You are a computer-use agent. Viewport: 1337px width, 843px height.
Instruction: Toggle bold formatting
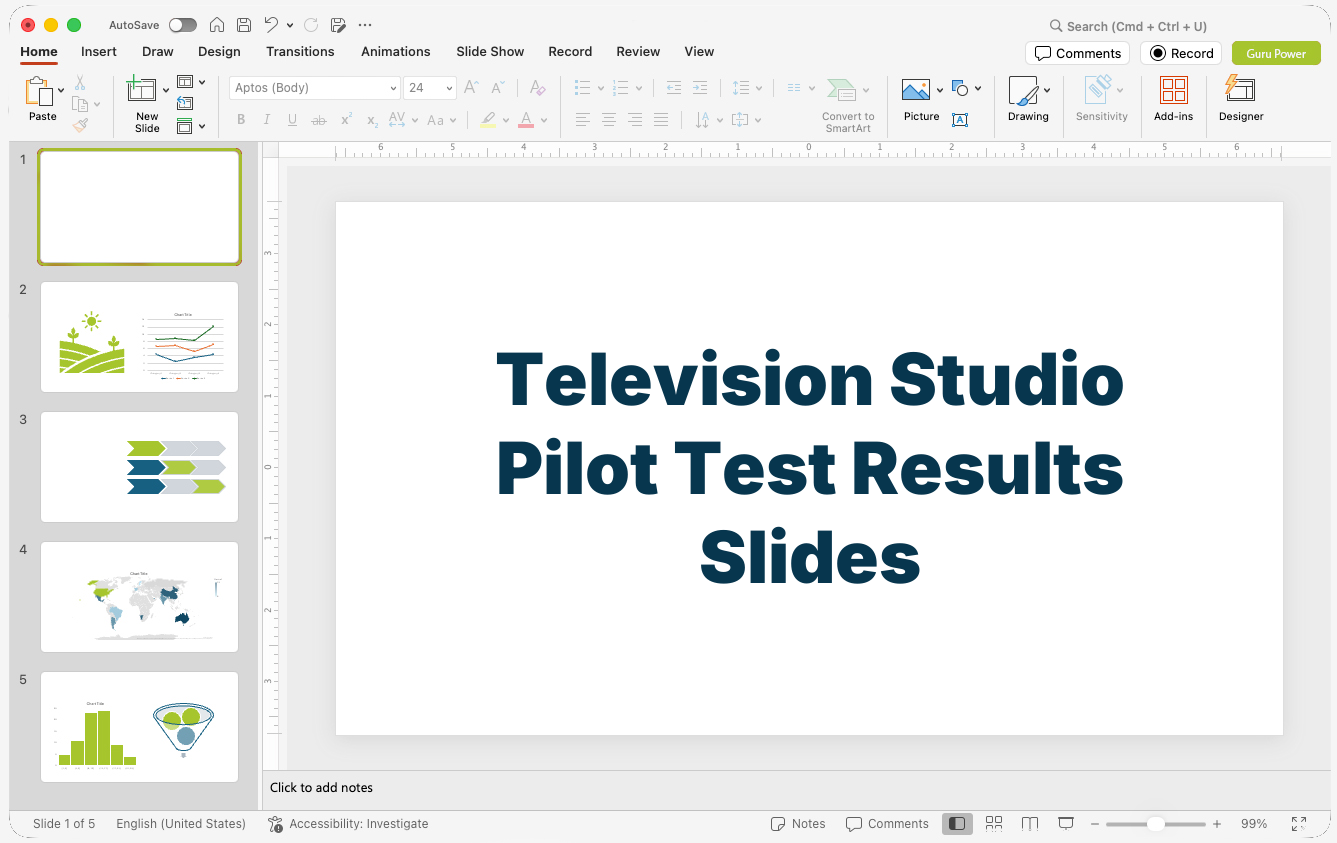[241, 120]
